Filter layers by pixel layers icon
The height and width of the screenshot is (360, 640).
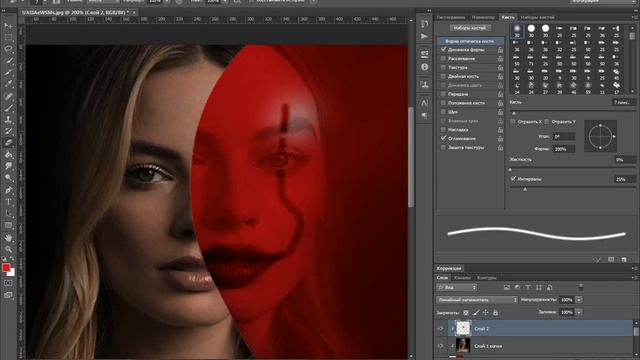point(507,287)
